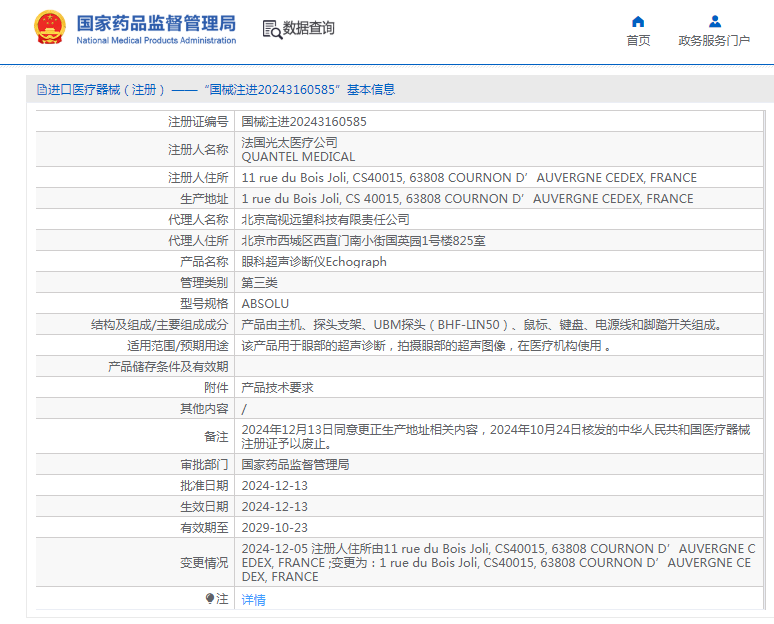
Task: Click the 备注 remark text
Action: pos(496,436)
